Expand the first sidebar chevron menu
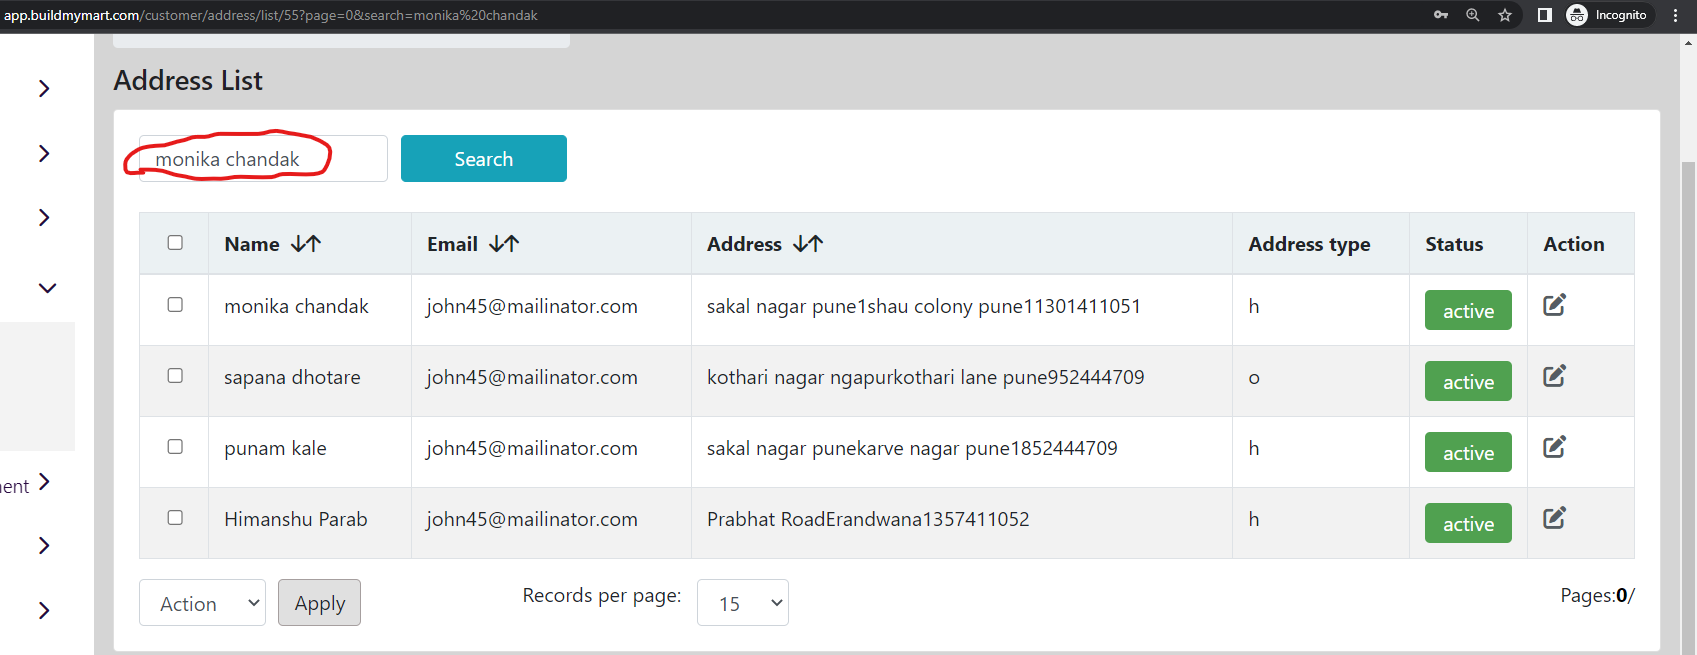1697x655 pixels. point(44,88)
